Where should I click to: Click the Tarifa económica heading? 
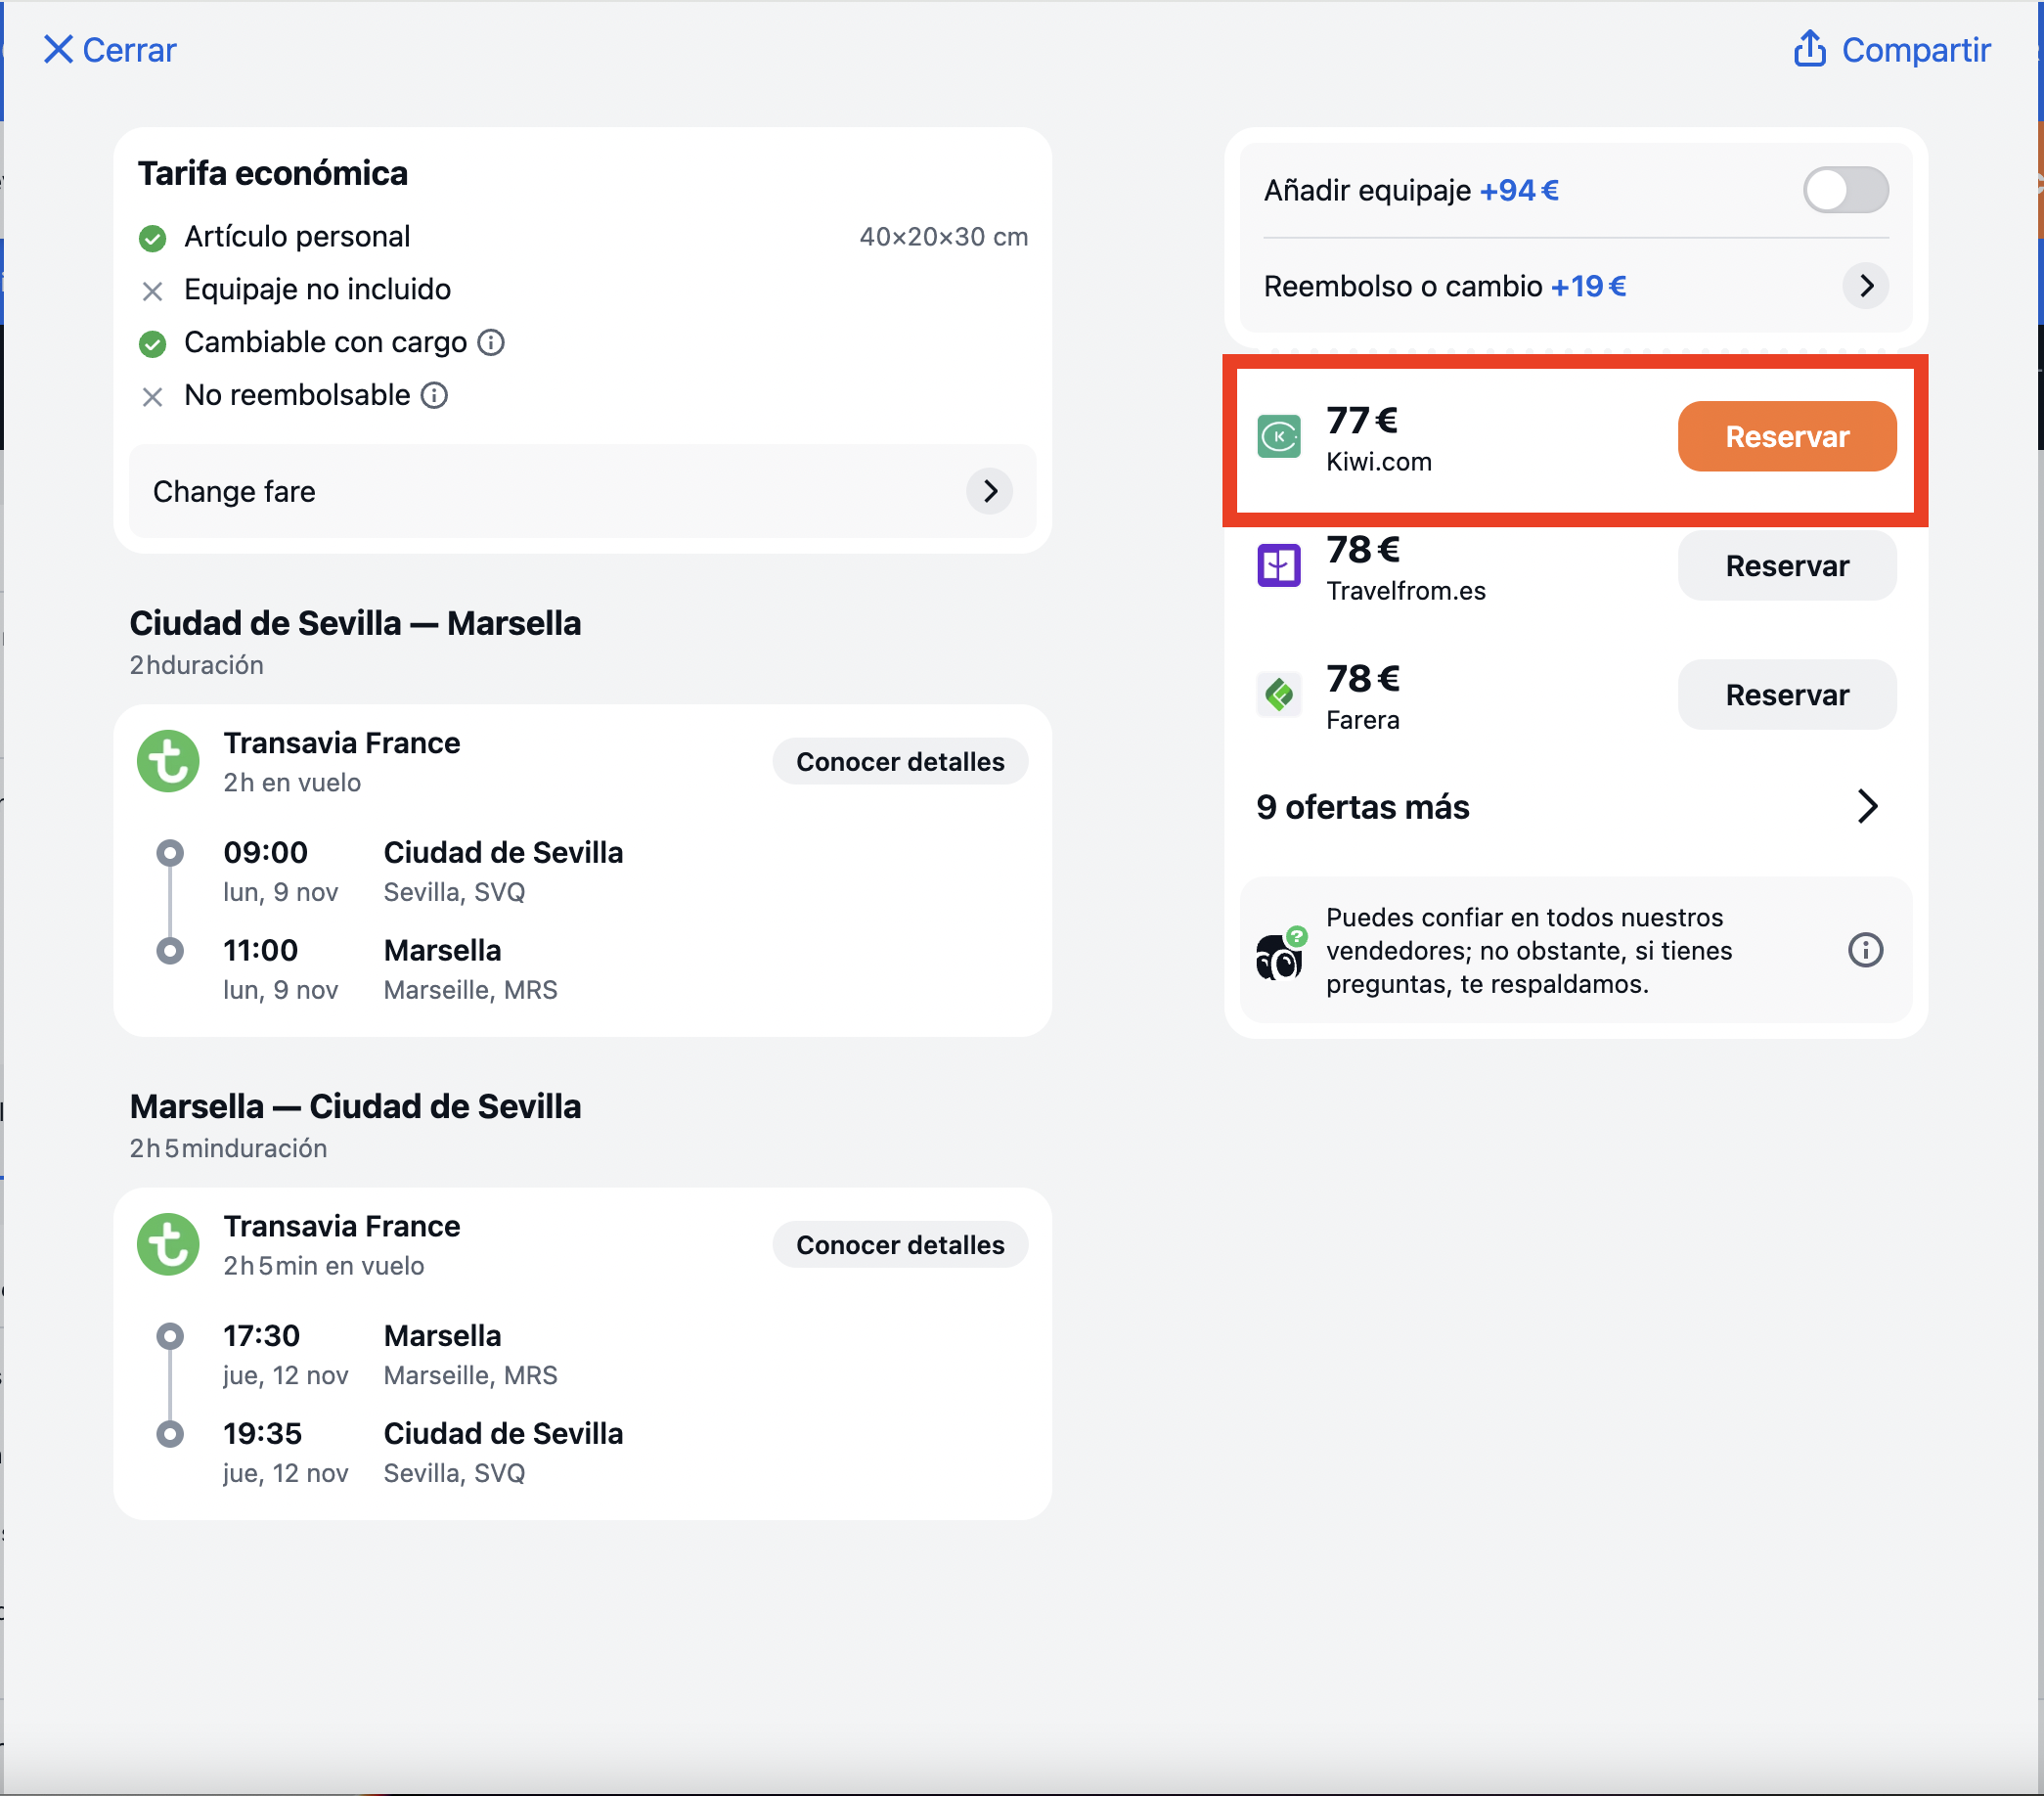pyautogui.click(x=273, y=173)
